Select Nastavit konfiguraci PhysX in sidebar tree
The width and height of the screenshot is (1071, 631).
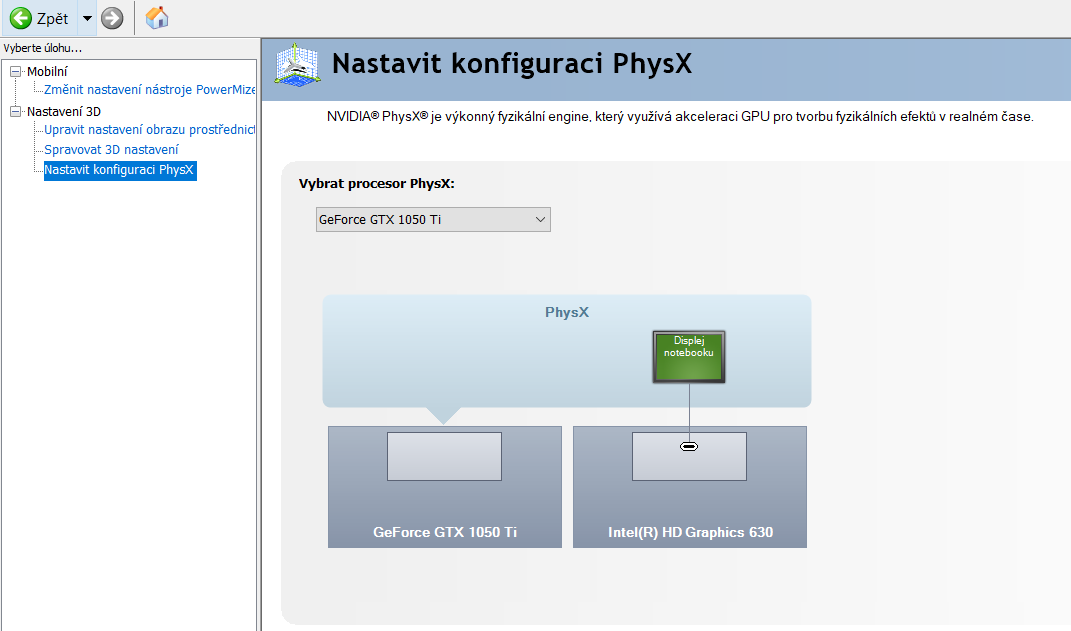(119, 170)
